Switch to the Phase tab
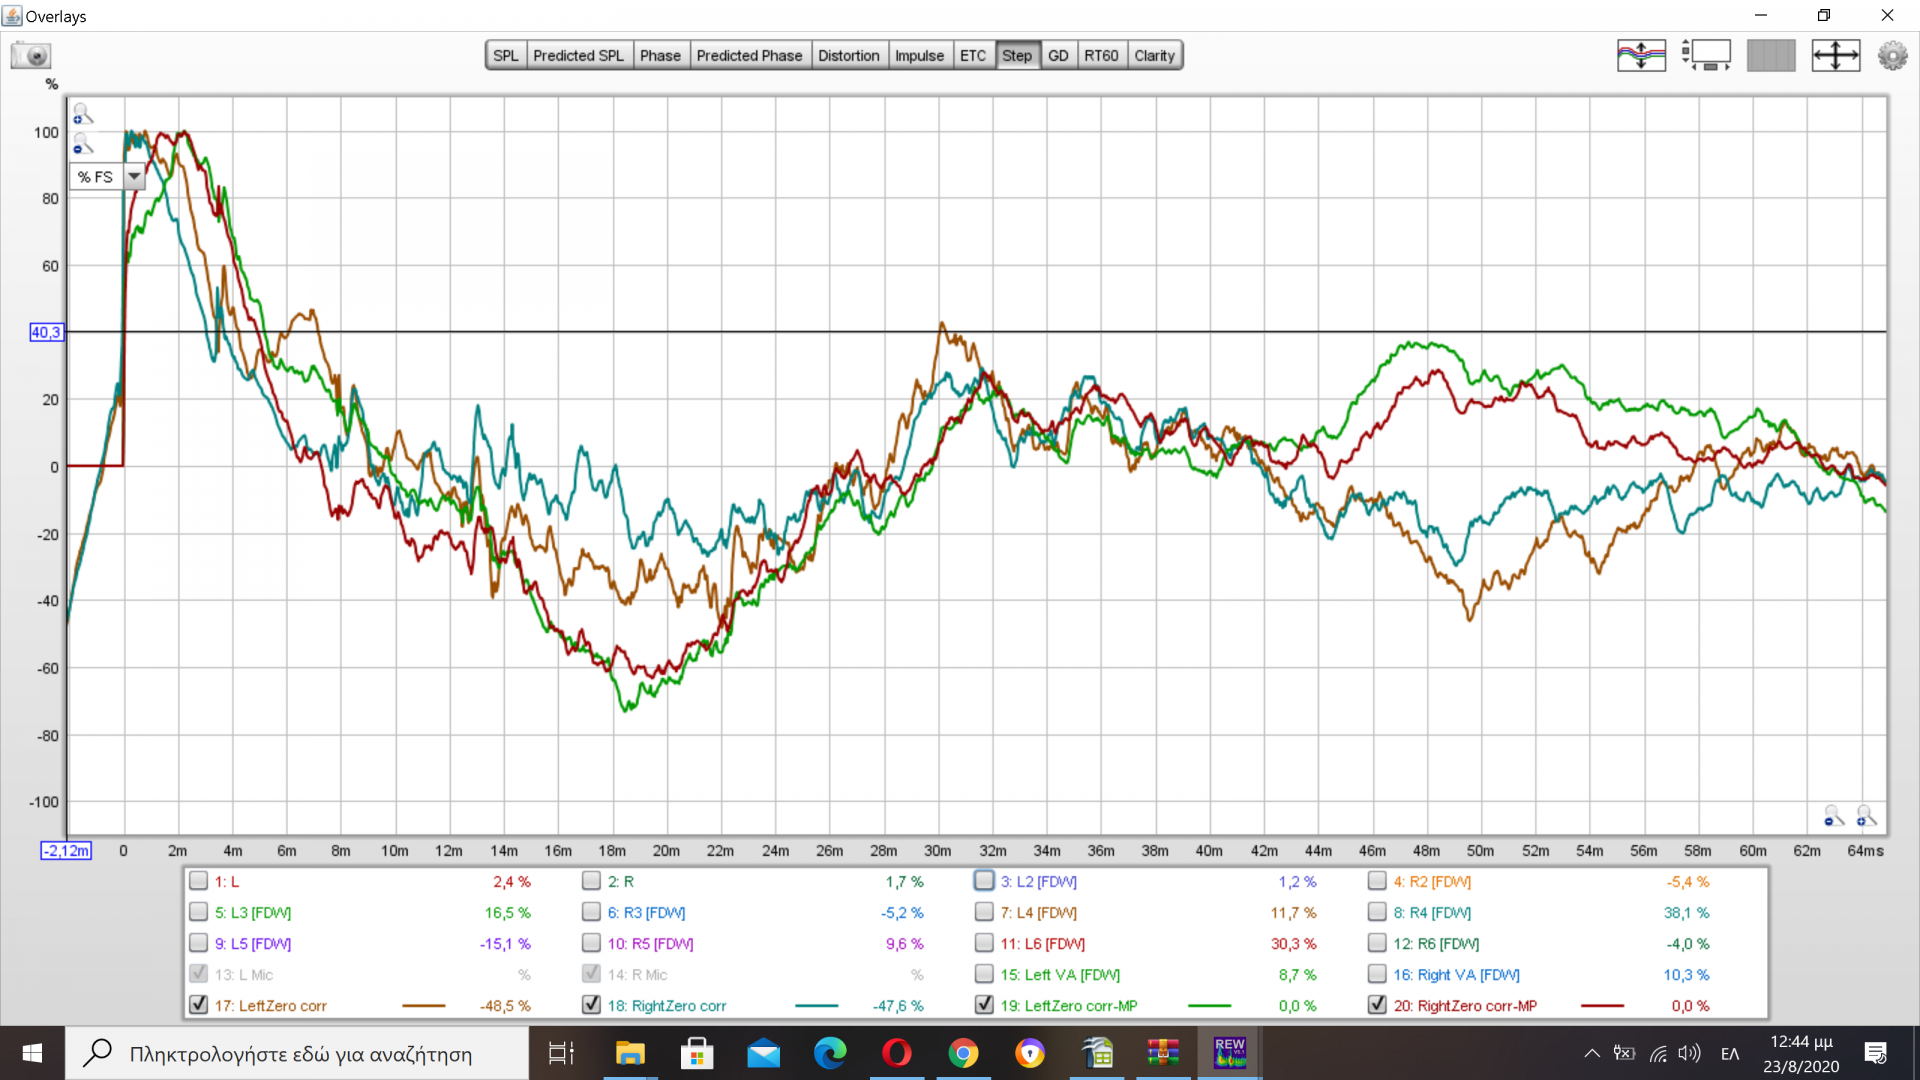Screen dimensions: 1920x1080 click(660, 56)
